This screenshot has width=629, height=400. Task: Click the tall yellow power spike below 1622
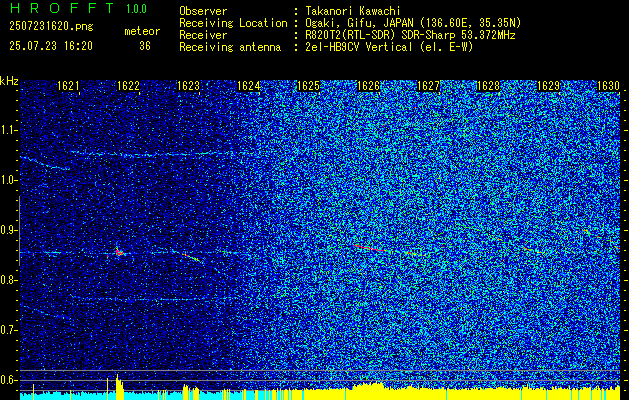pyautogui.click(x=118, y=387)
